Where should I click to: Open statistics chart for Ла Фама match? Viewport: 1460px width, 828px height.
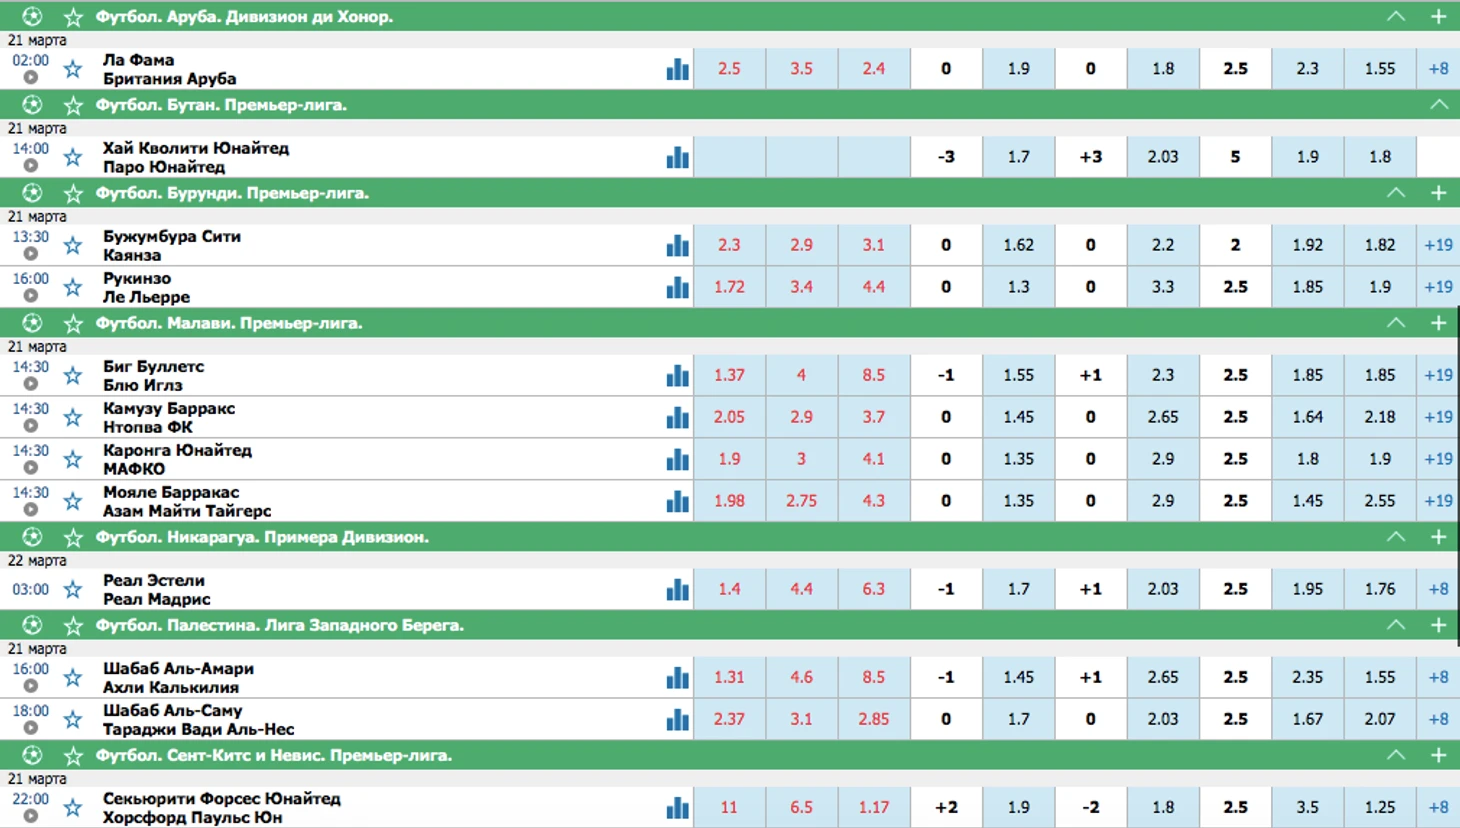(x=677, y=69)
